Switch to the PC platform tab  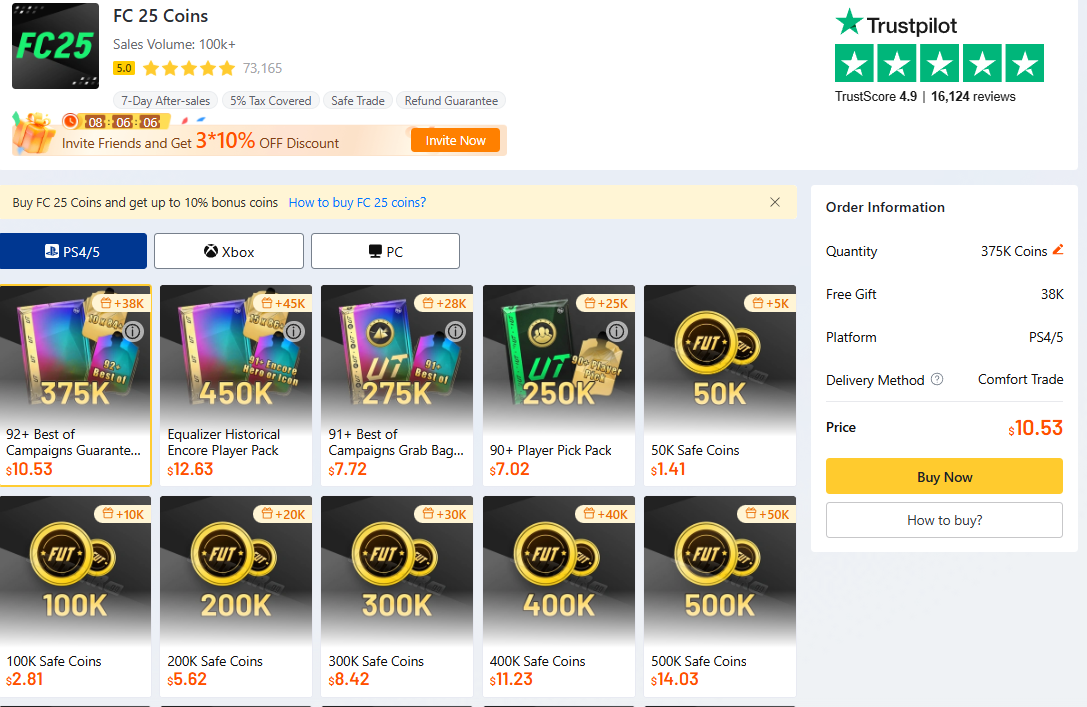[x=385, y=251]
